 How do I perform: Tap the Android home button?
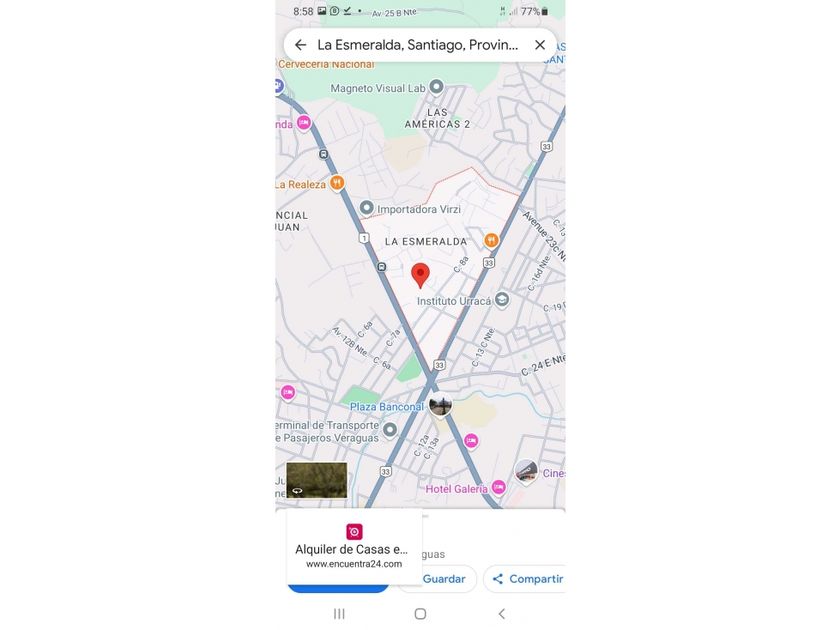421,614
